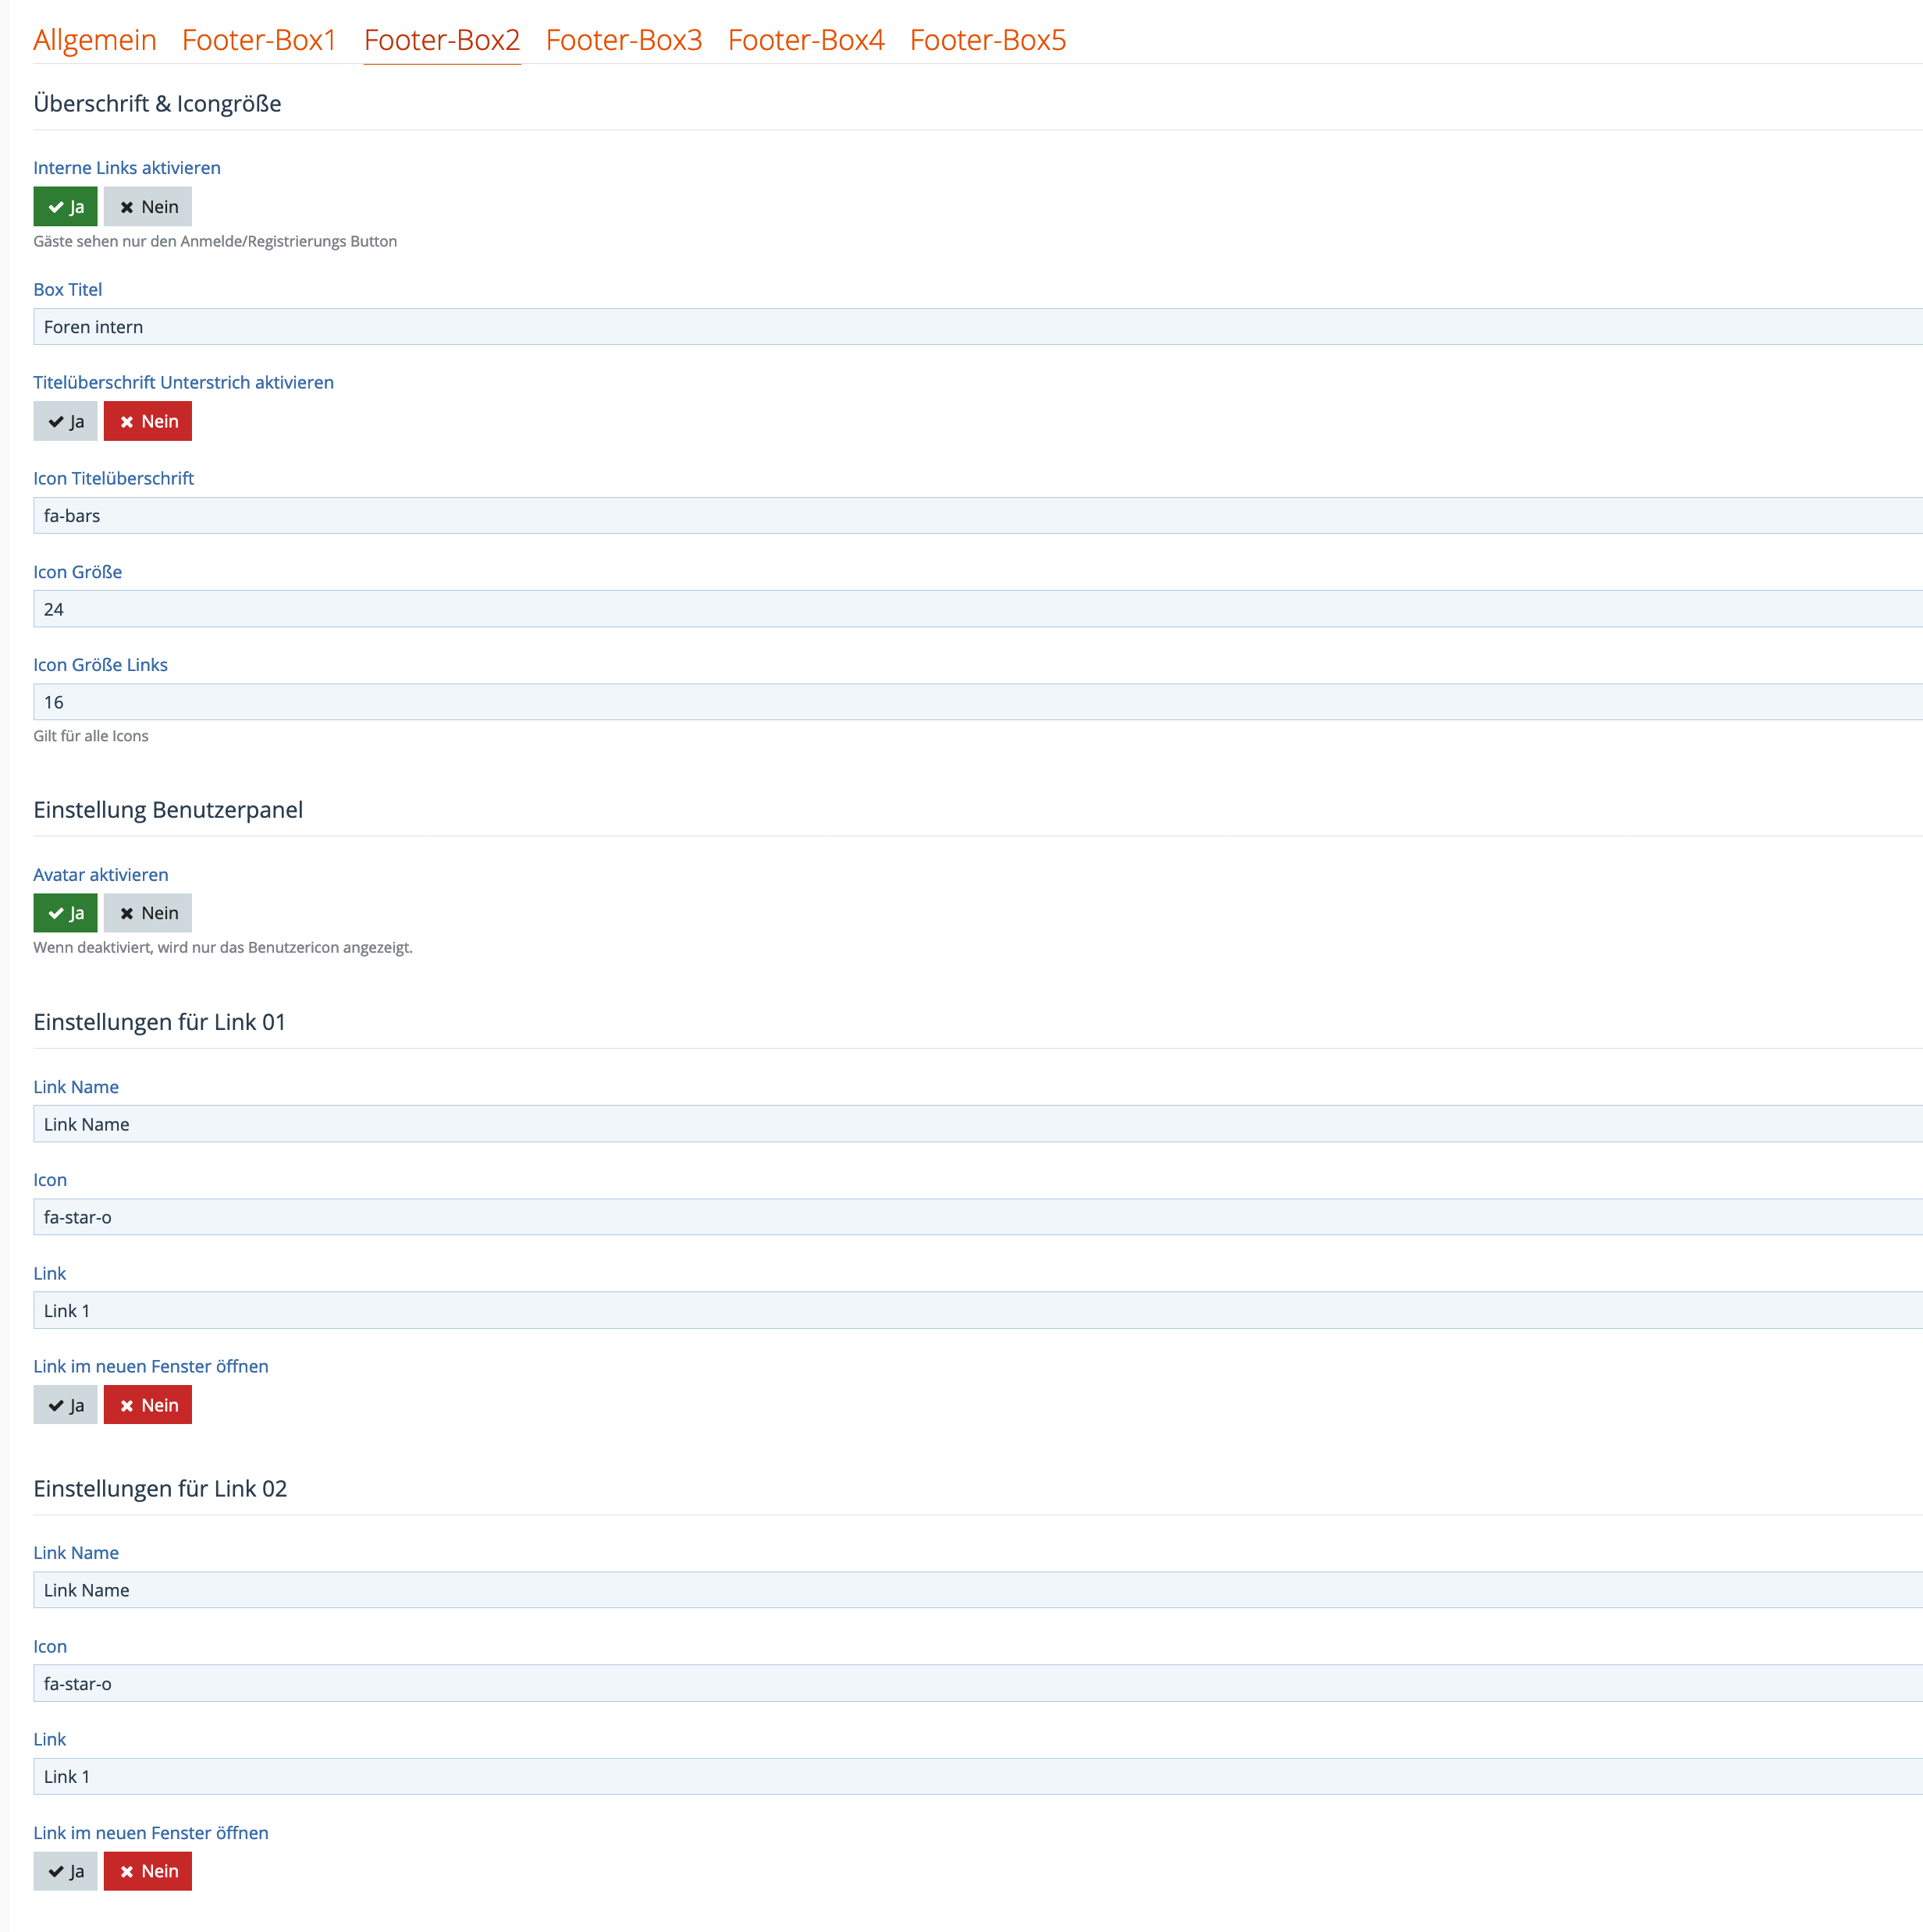Click the Box Titel field containing Foren intern
The height and width of the screenshot is (1932, 1923).
point(976,327)
